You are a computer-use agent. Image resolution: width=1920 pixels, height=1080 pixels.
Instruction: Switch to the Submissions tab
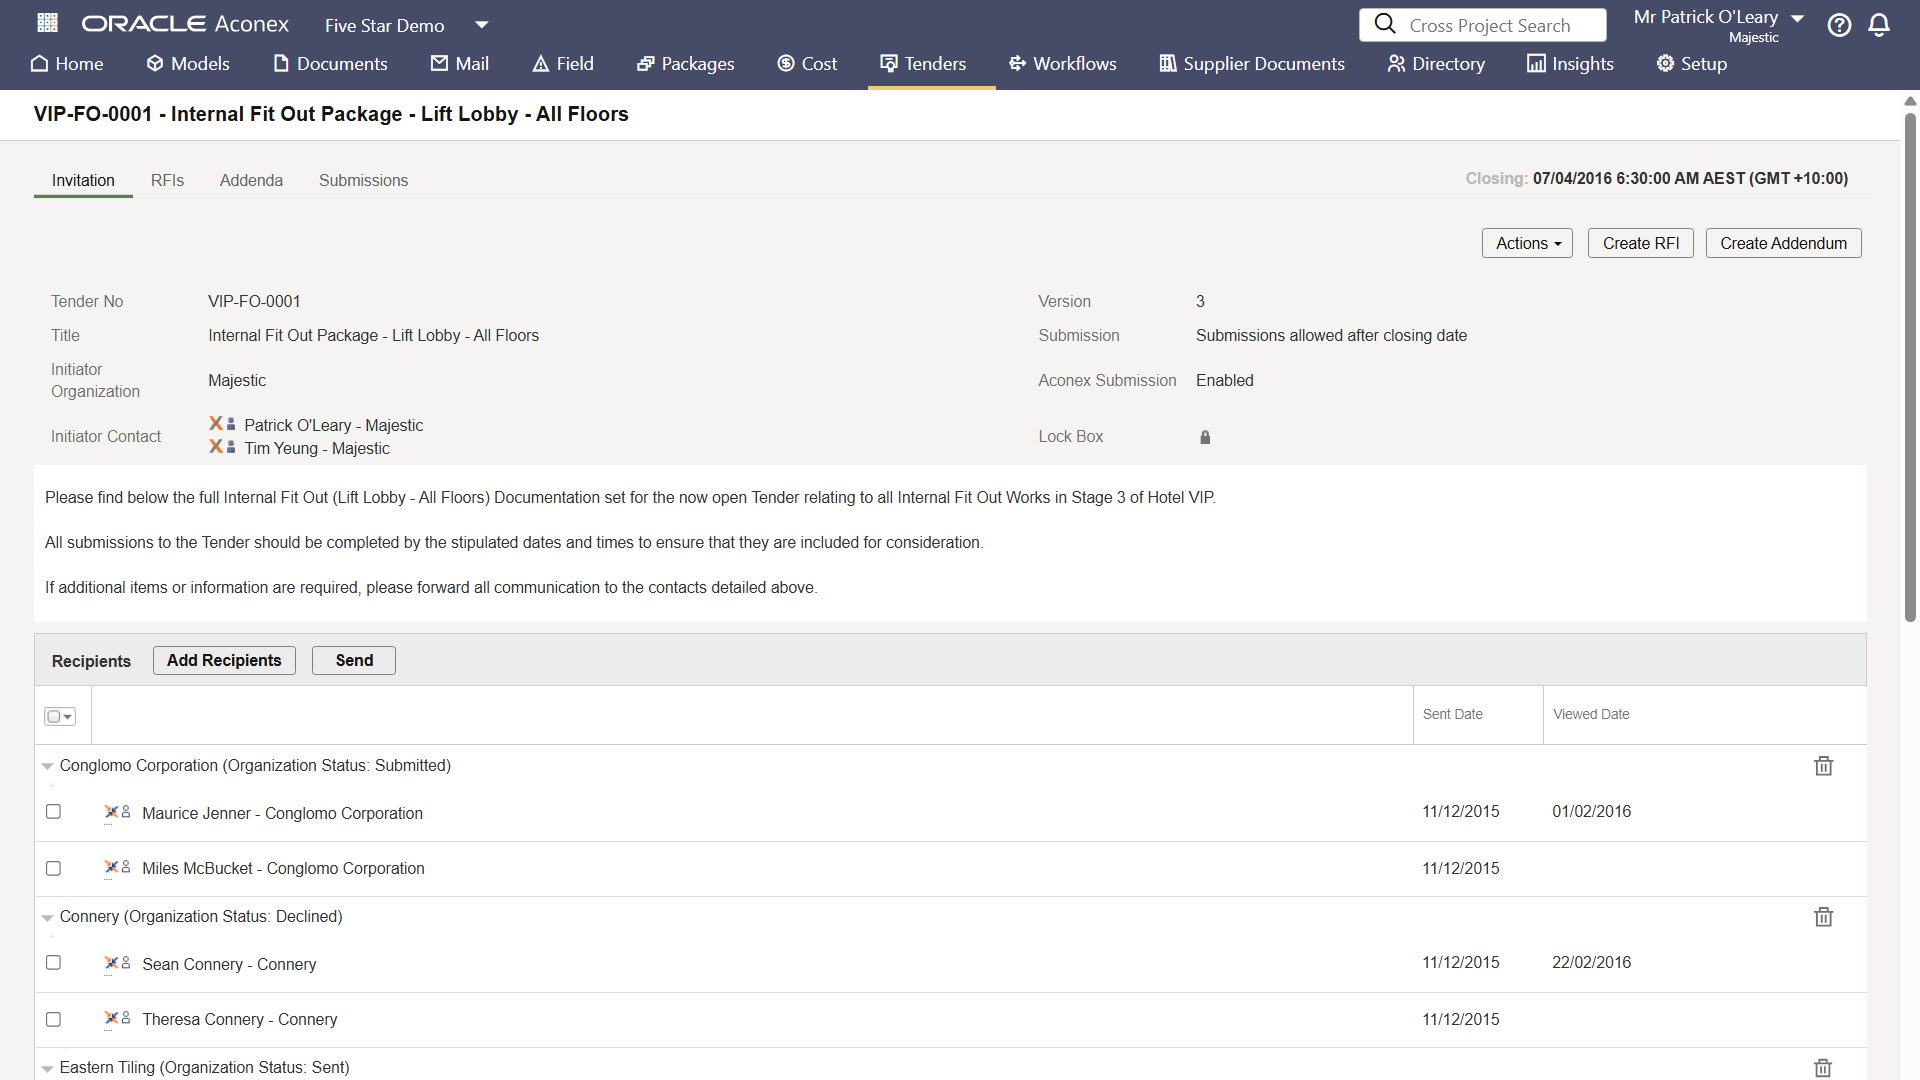(x=363, y=180)
